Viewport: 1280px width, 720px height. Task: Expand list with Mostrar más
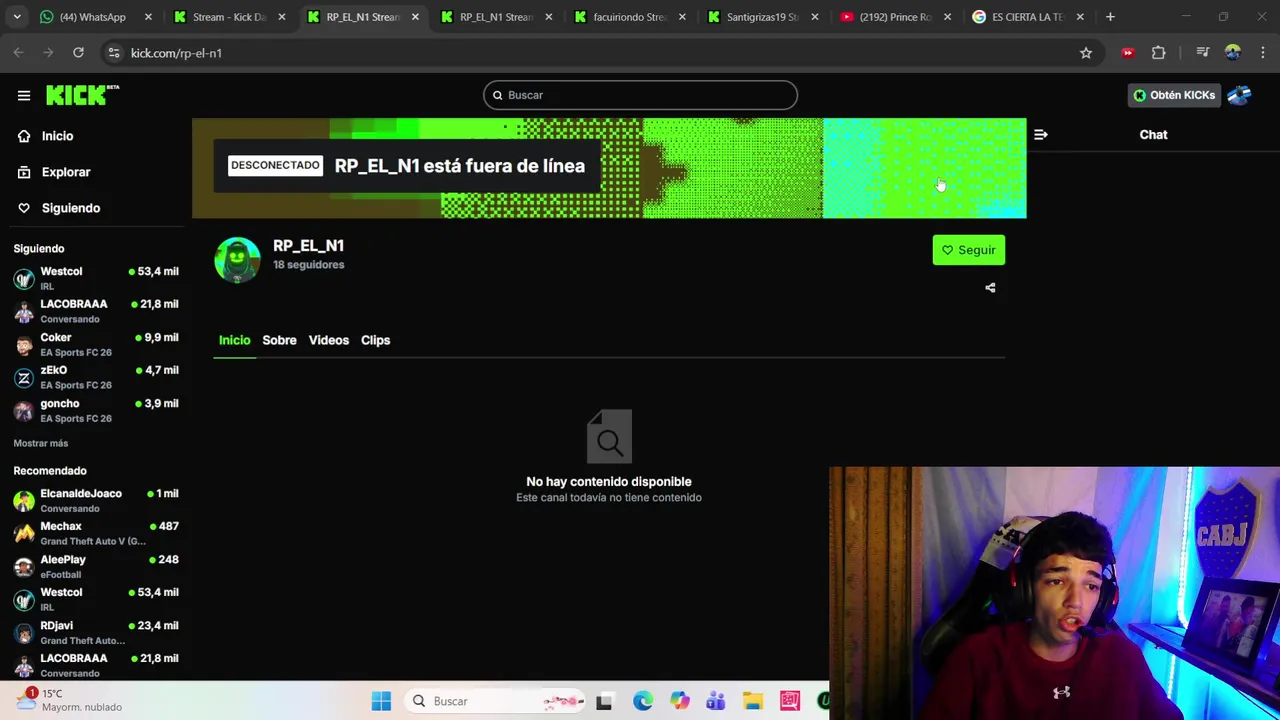[41, 443]
